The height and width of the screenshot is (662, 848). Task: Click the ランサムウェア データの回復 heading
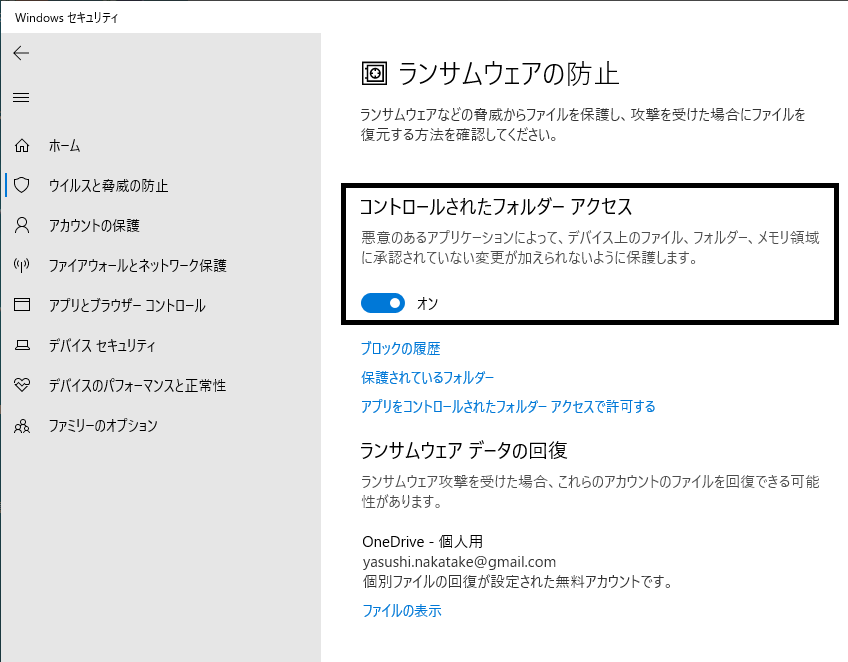coord(464,450)
